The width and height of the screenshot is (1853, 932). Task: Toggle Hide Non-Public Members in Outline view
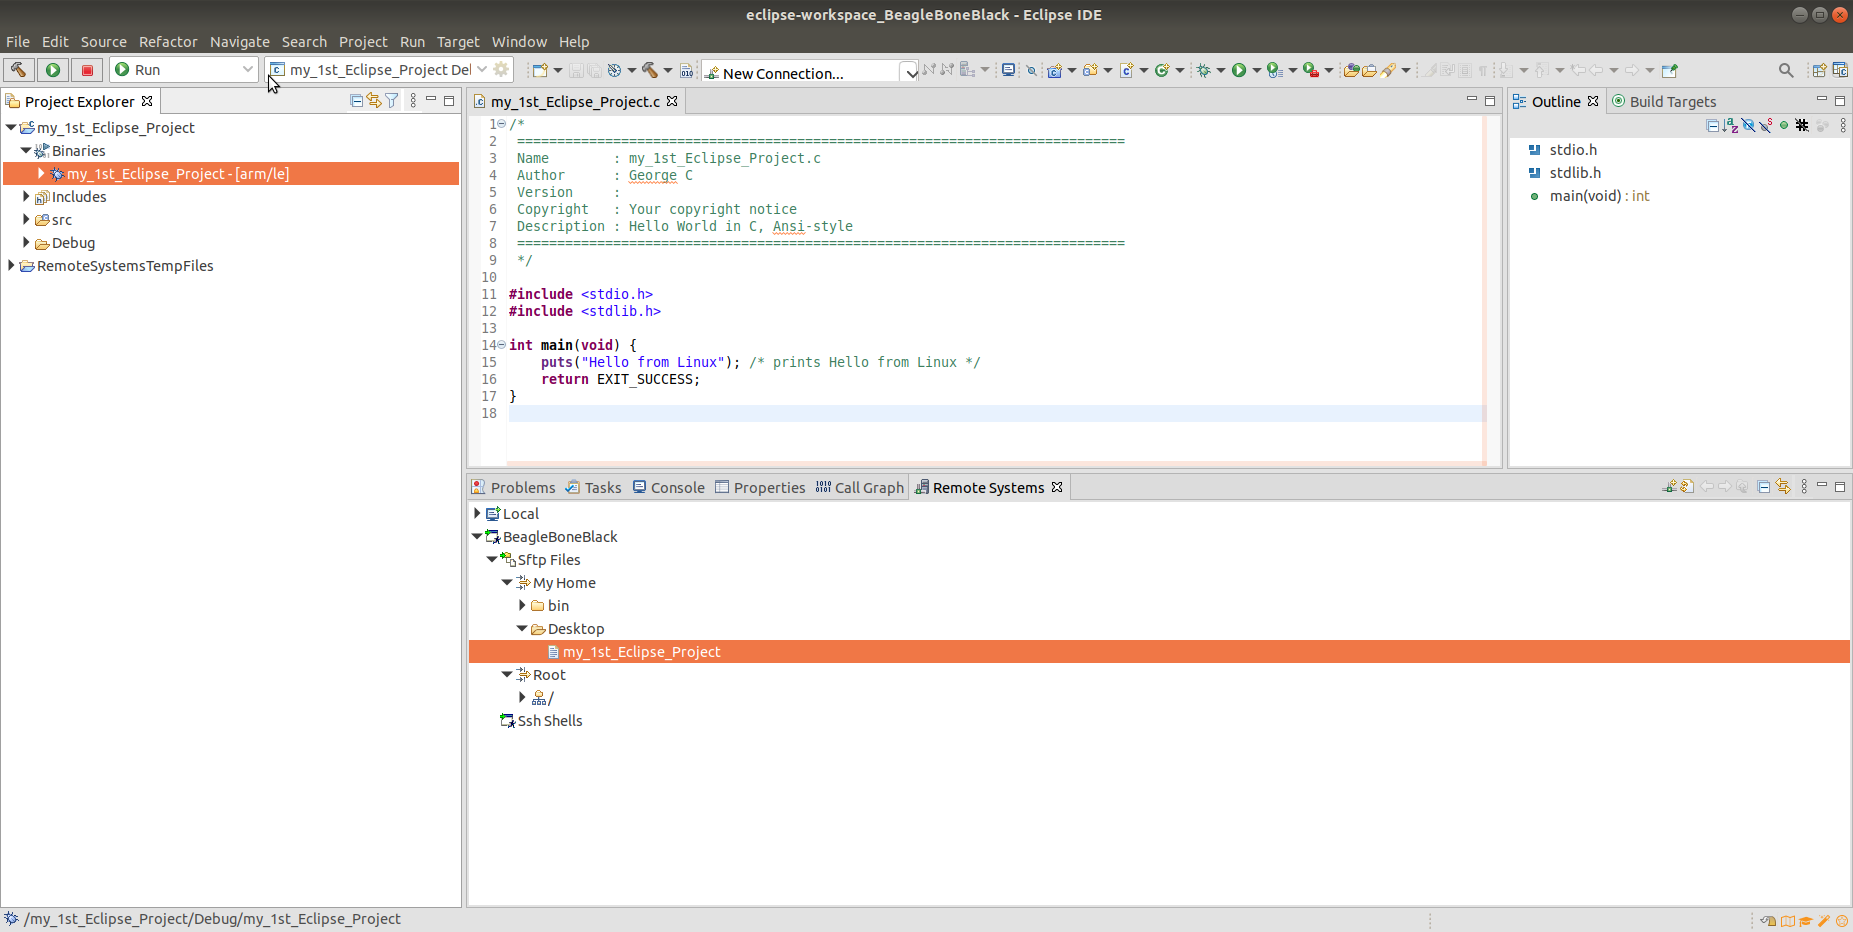click(1784, 126)
